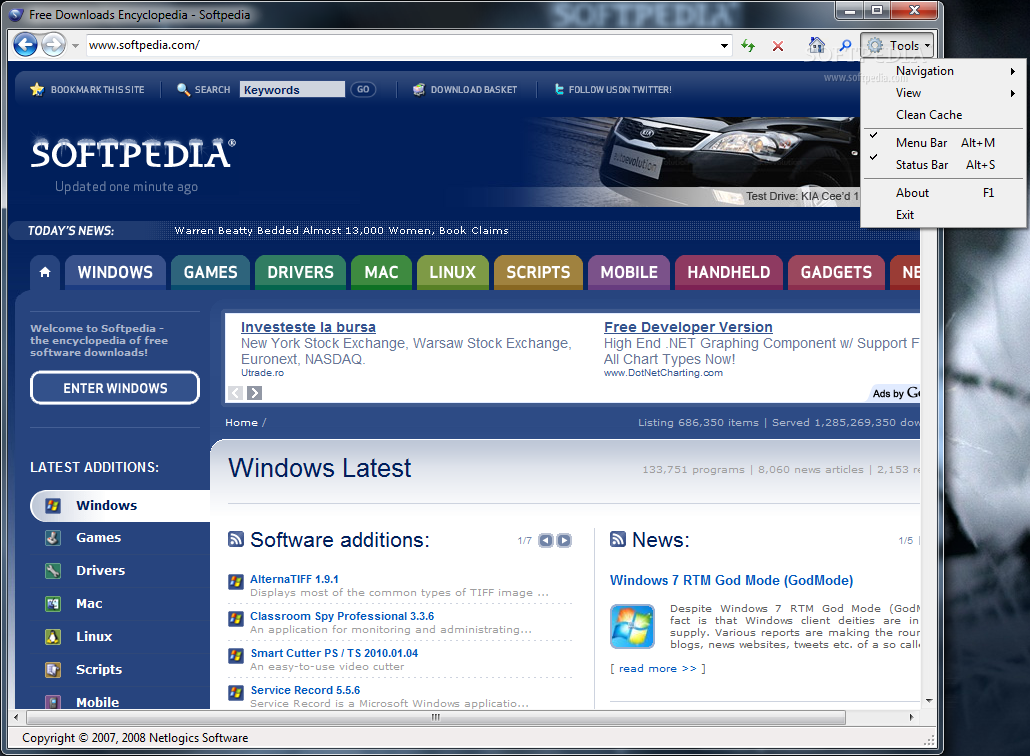The width and height of the screenshot is (1030, 756).
Task: Click the ad's next arrow button
Action: pos(255,393)
